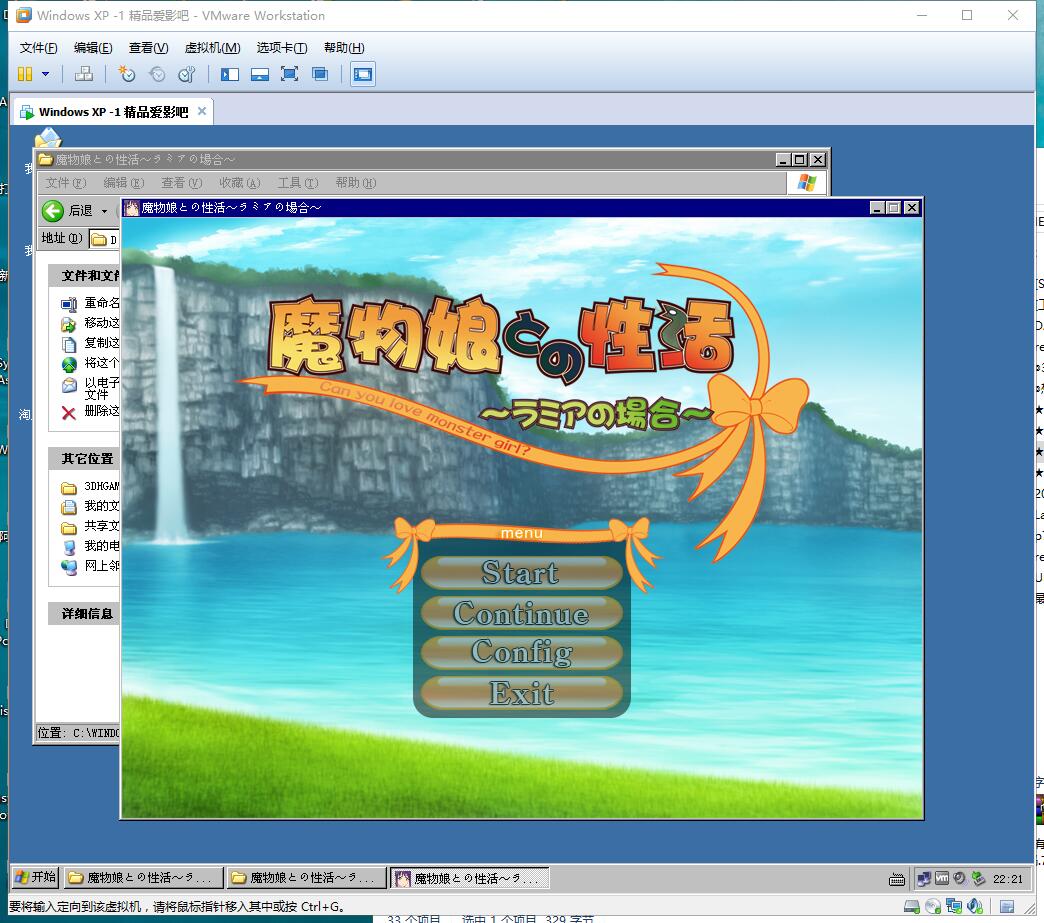Open Config from the game menu

coord(521,653)
